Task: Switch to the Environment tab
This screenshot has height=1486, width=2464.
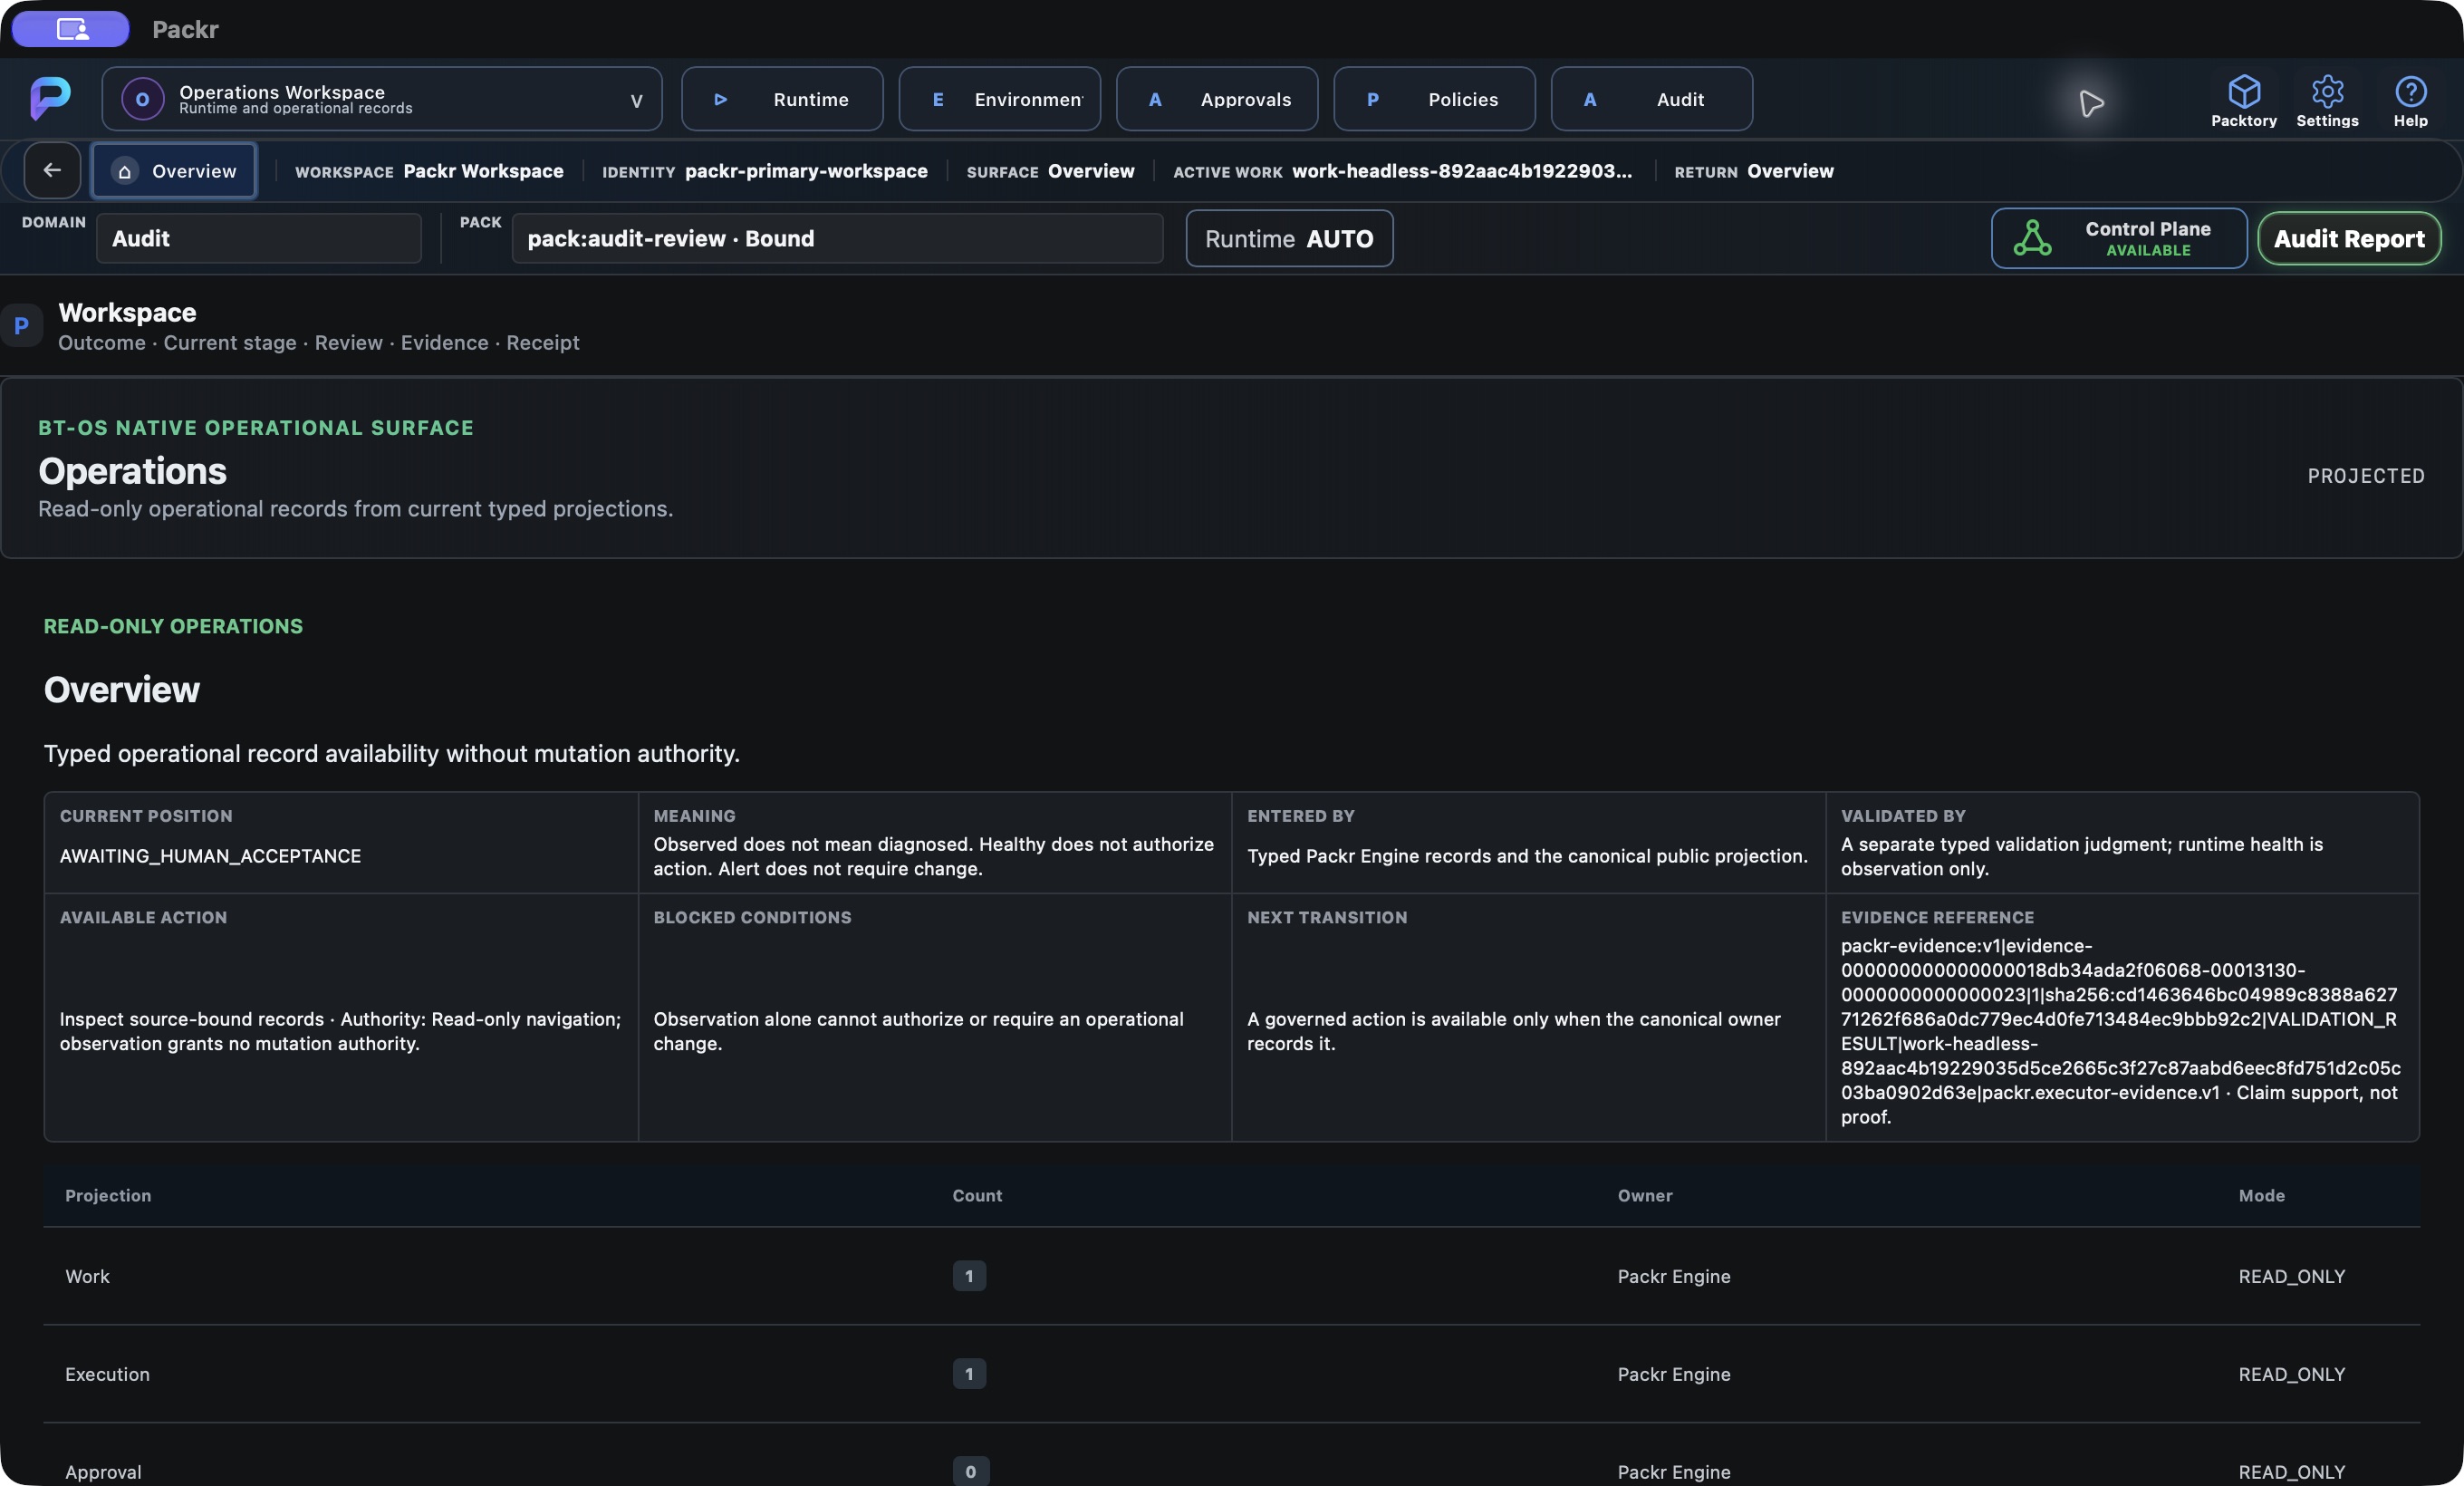Action: pos(999,99)
